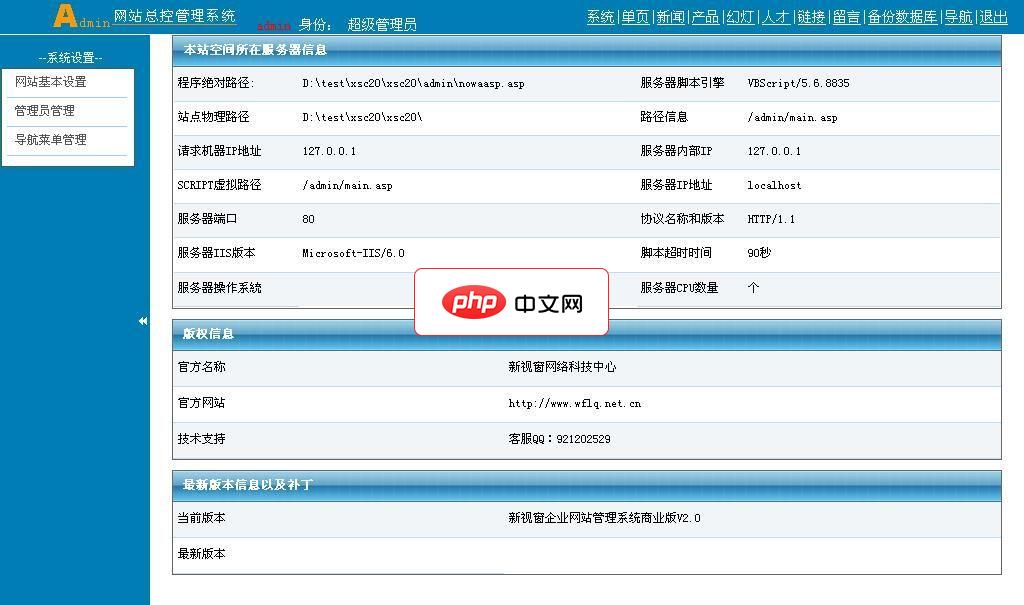Viewport: 1024px width, 605px height.
Task: Open the 系统 menu
Action: click(600, 17)
